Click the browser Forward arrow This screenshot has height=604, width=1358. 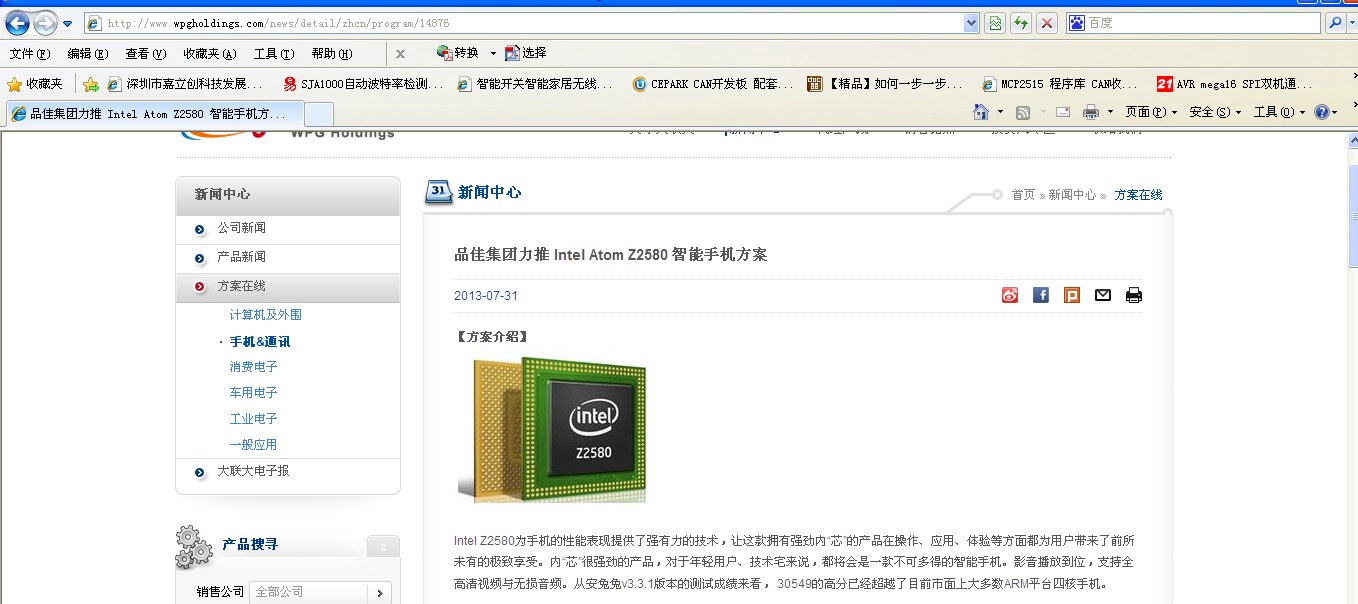pos(45,23)
